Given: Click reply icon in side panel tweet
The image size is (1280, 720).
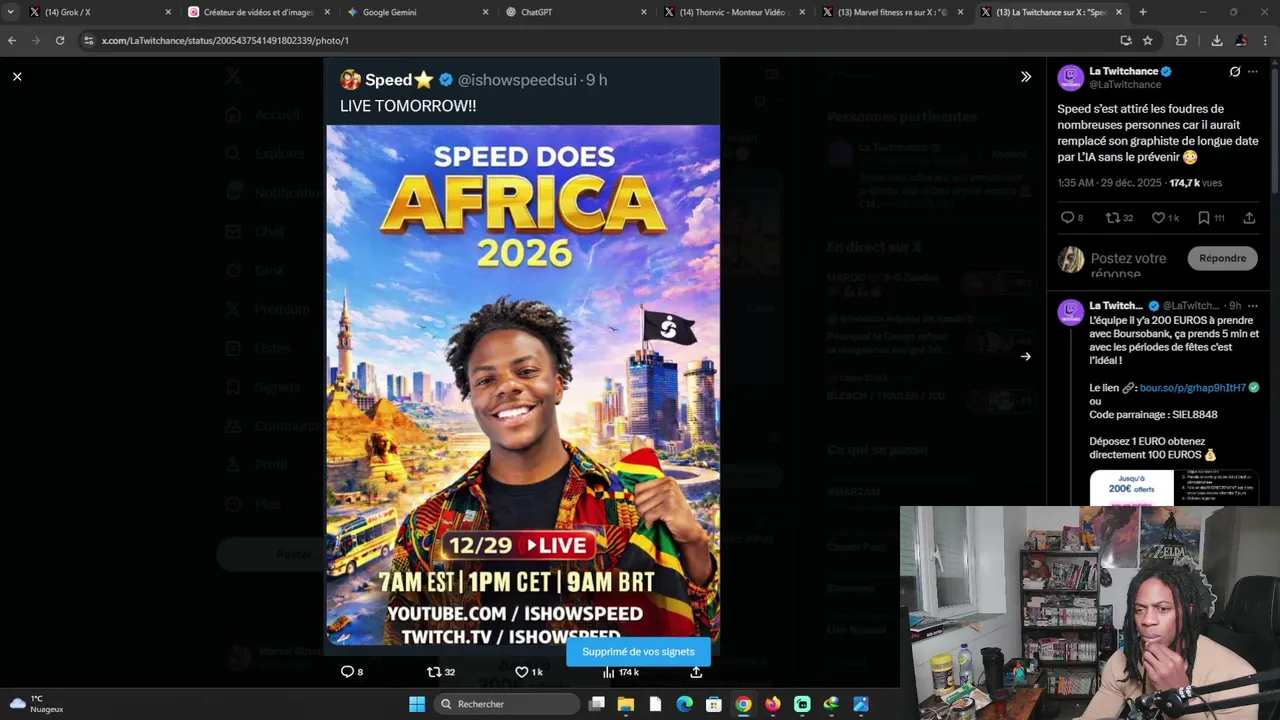Looking at the screenshot, I should pyautogui.click(x=1067, y=217).
